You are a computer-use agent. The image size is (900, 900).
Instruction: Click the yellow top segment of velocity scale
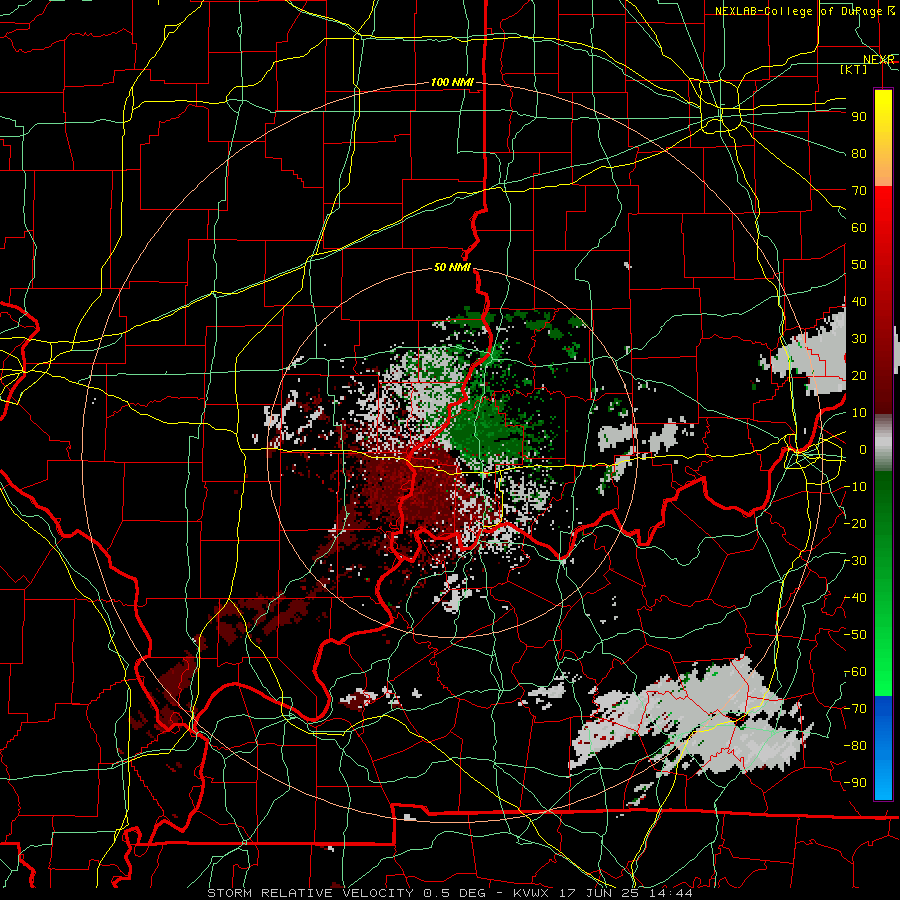tap(883, 137)
